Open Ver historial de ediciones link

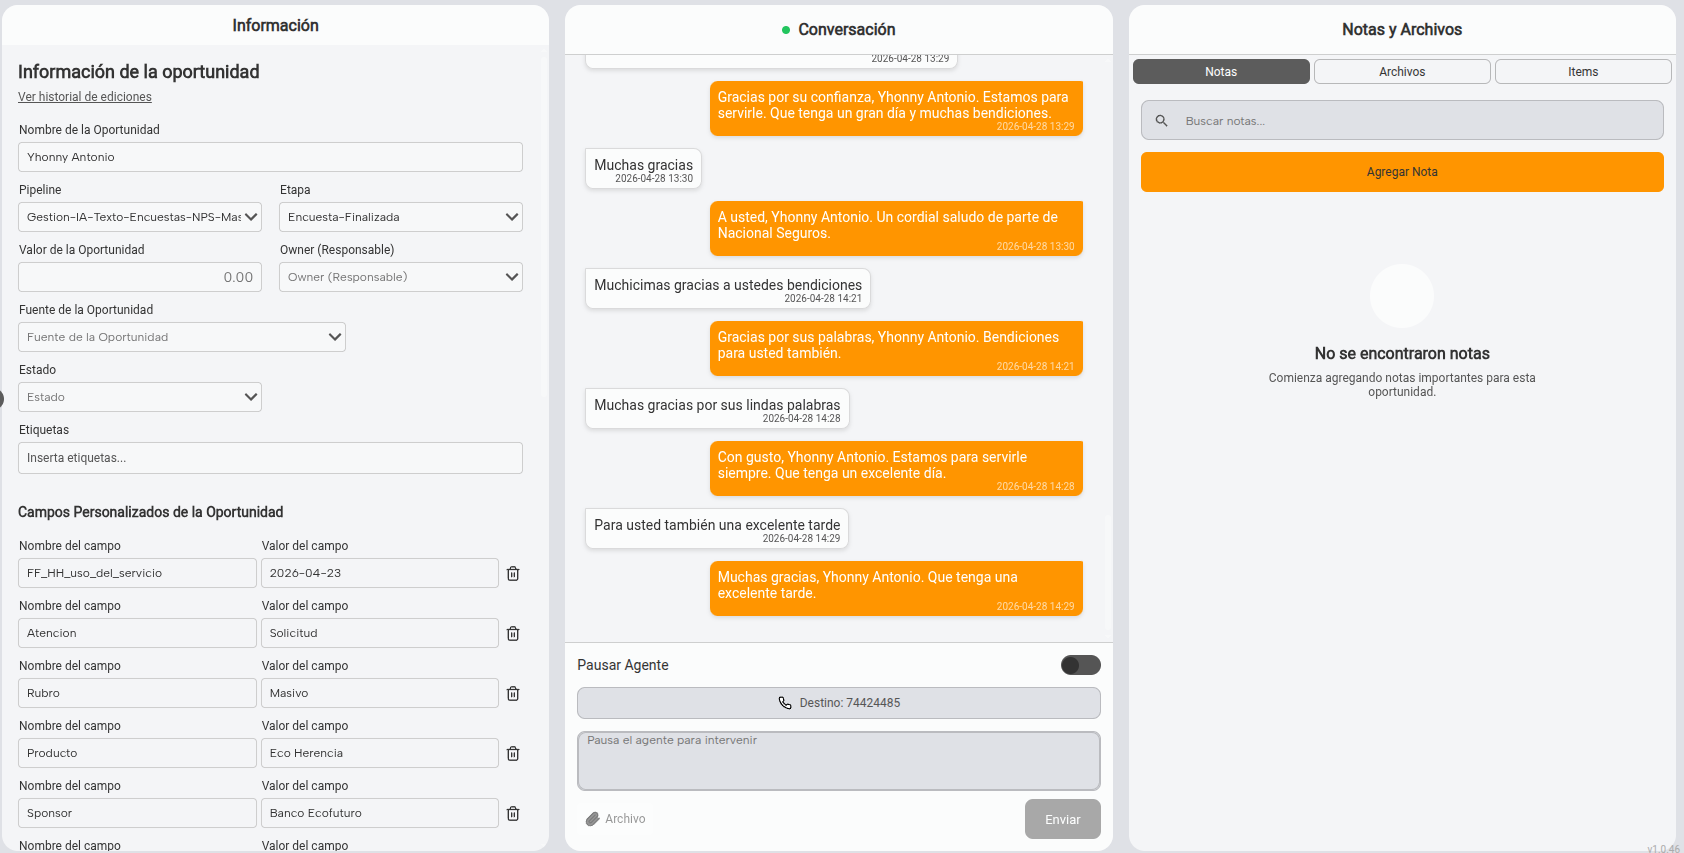click(x=85, y=97)
